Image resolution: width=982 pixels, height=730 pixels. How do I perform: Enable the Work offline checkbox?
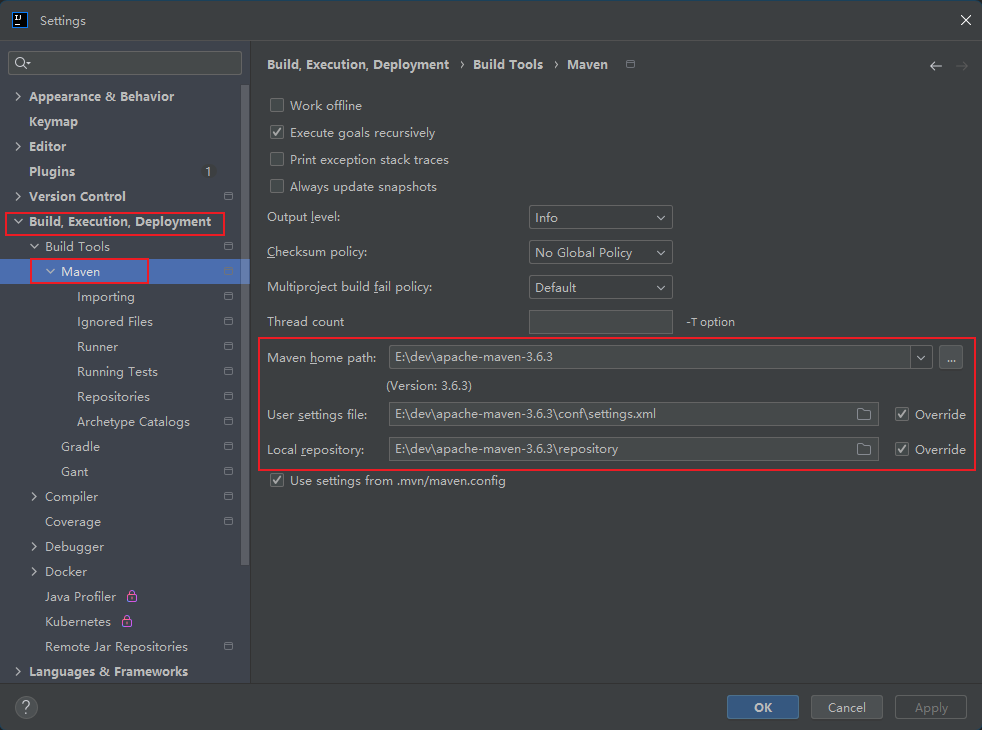coord(277,105)
